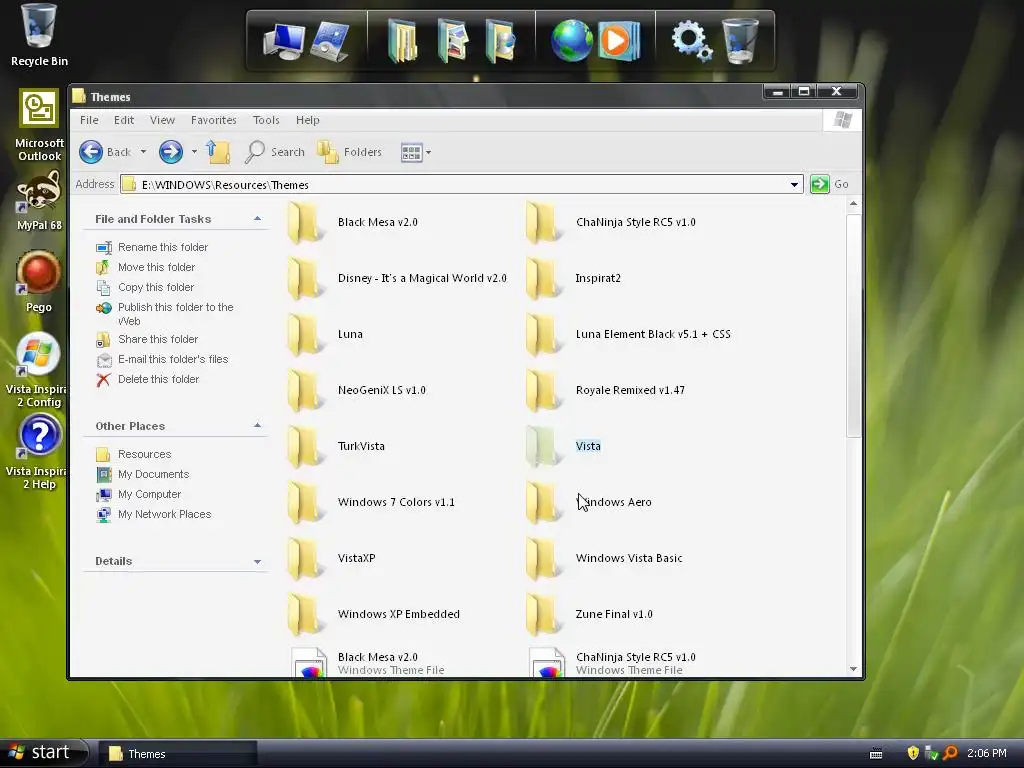Select the Microsoft Outlook desktop icon

point(39,125)
